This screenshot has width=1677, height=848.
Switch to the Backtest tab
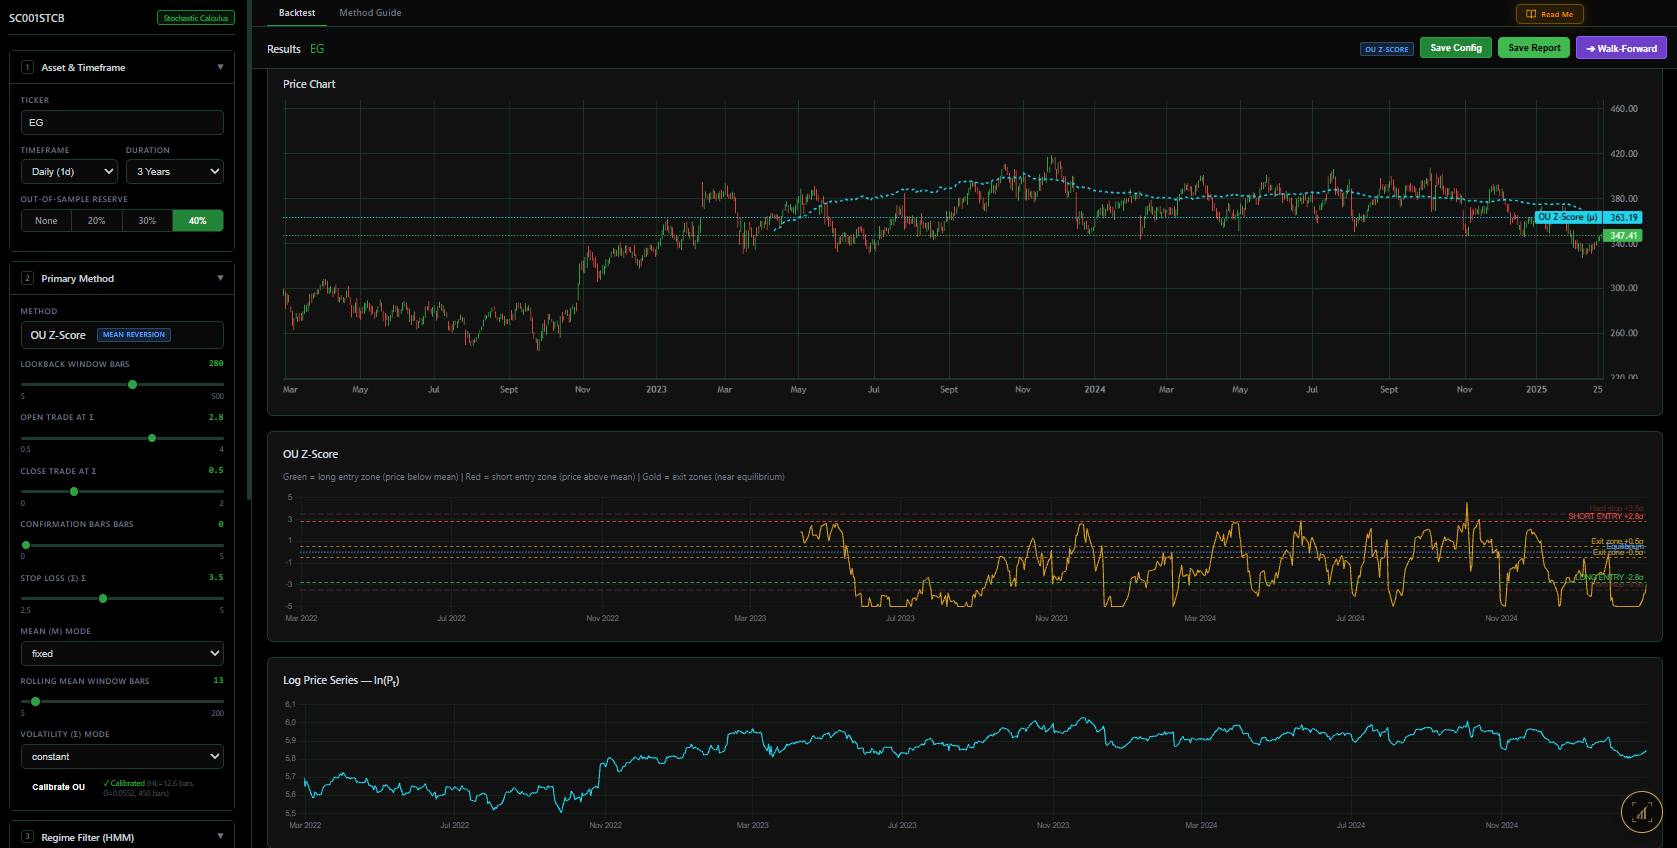pyautogui.click(x=297, y=13)
